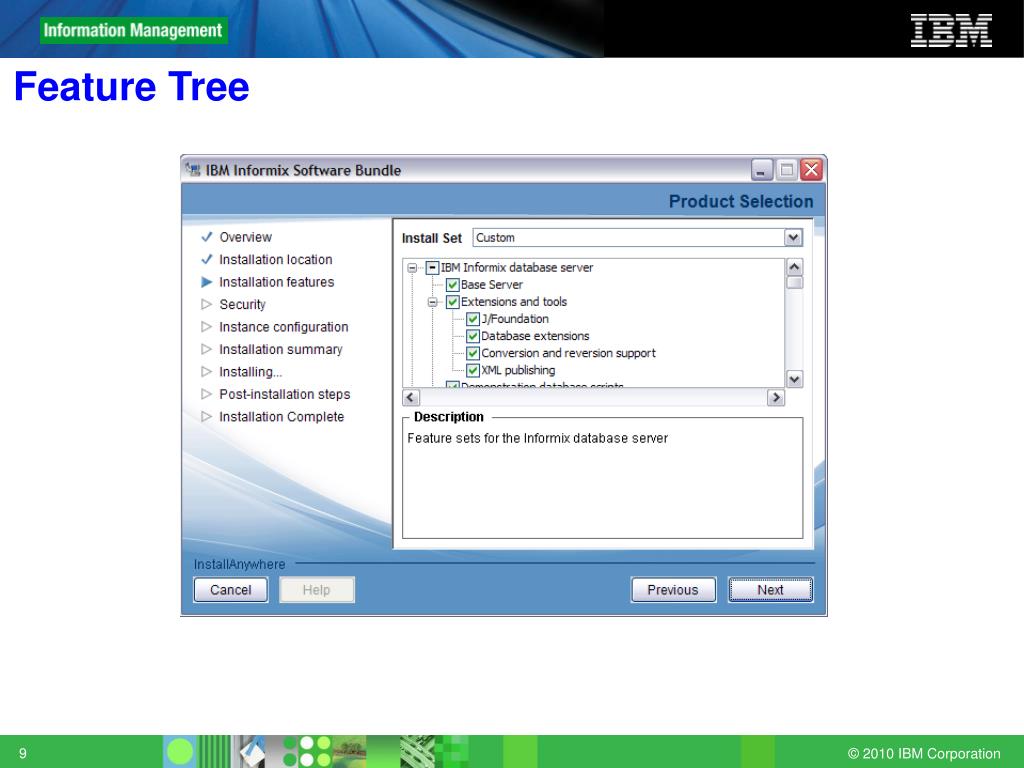
Task: Uncheck Database extensions feature
Action: [x=473, y=336]
